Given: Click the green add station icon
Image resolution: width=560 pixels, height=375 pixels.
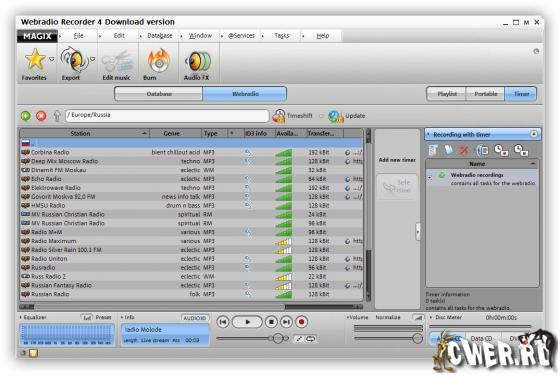Looking at the screenshot, I should point(25,116).
